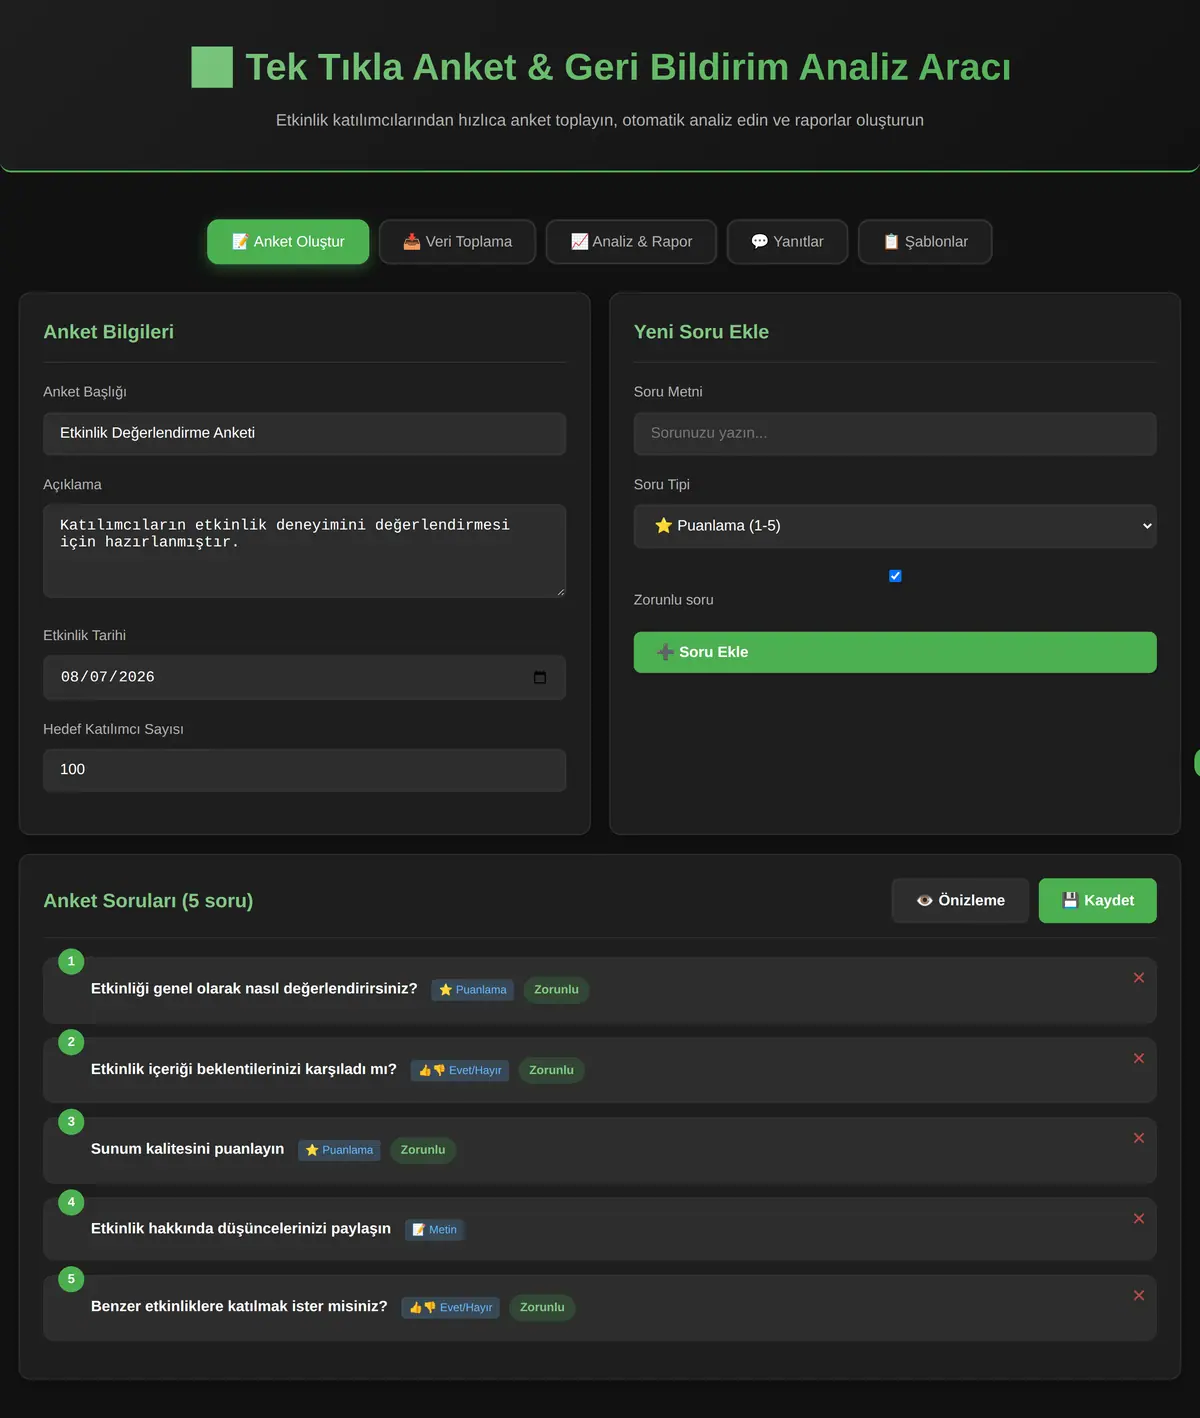Click the Soru Ekle button
This screenshot has height=1418, width=1200.
(x=895, y=652)
